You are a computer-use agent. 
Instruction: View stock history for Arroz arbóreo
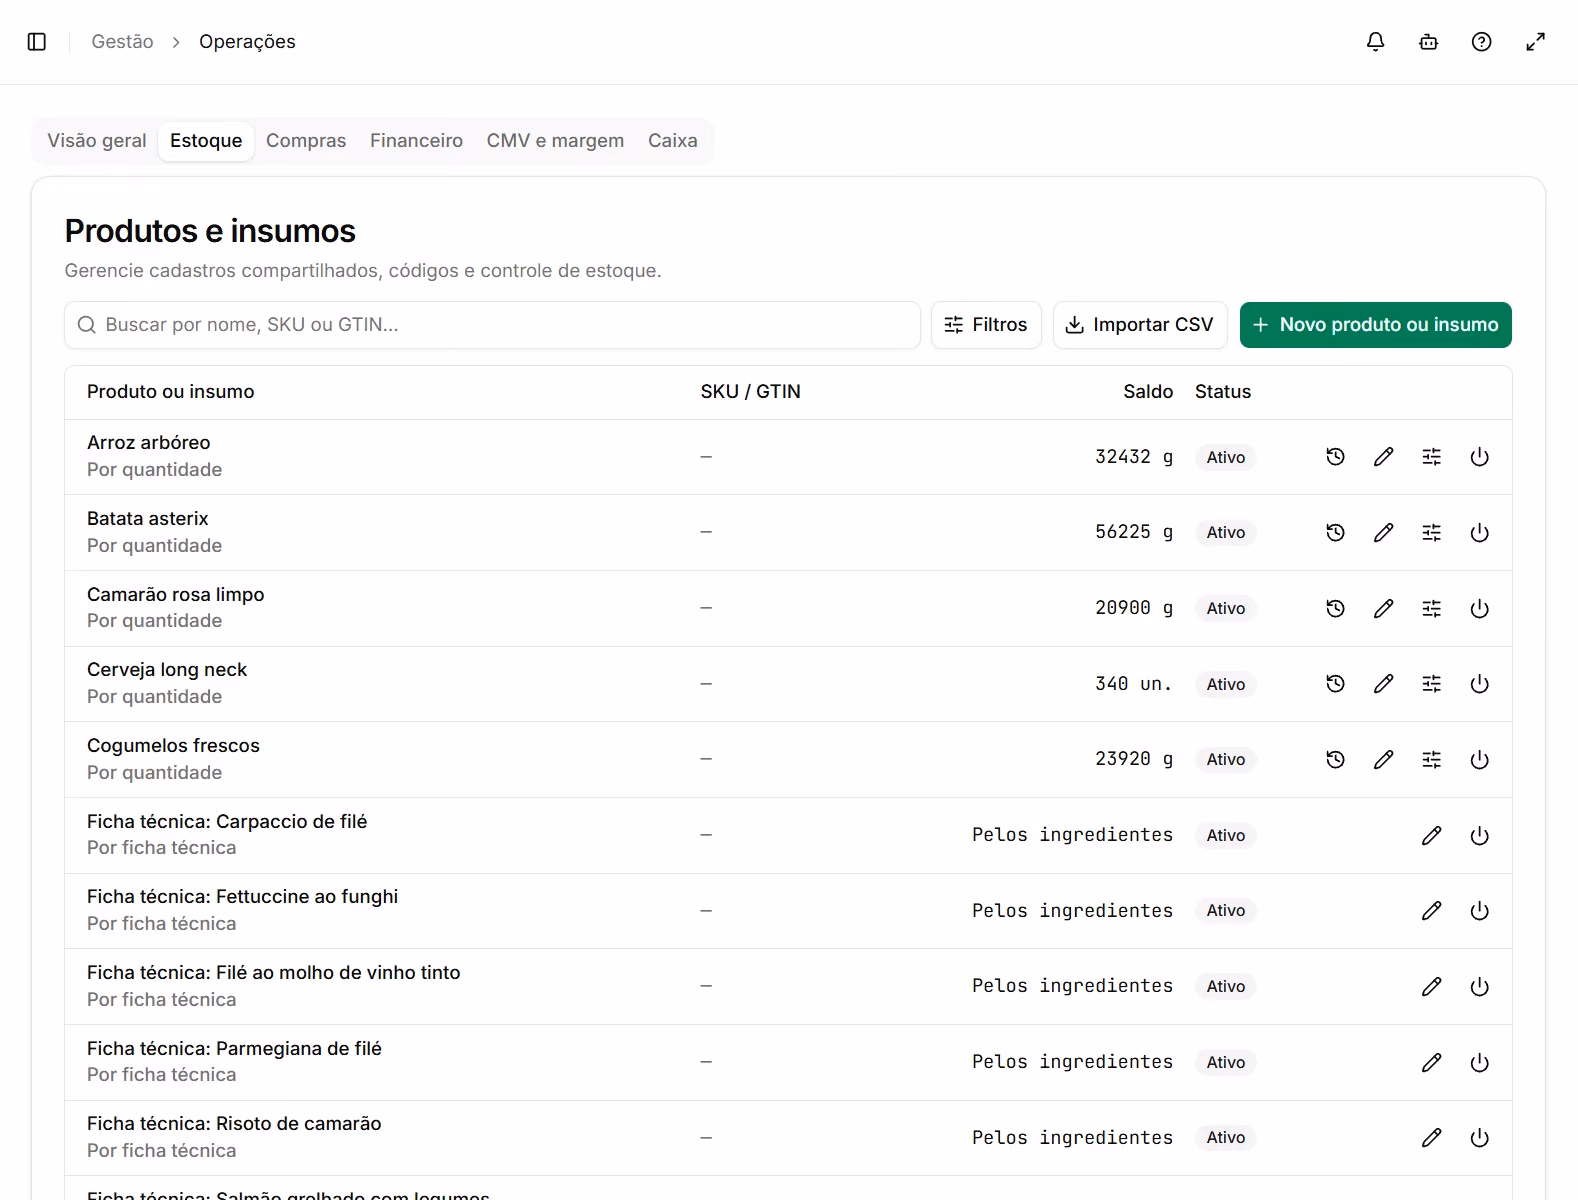click(1336, 457)
